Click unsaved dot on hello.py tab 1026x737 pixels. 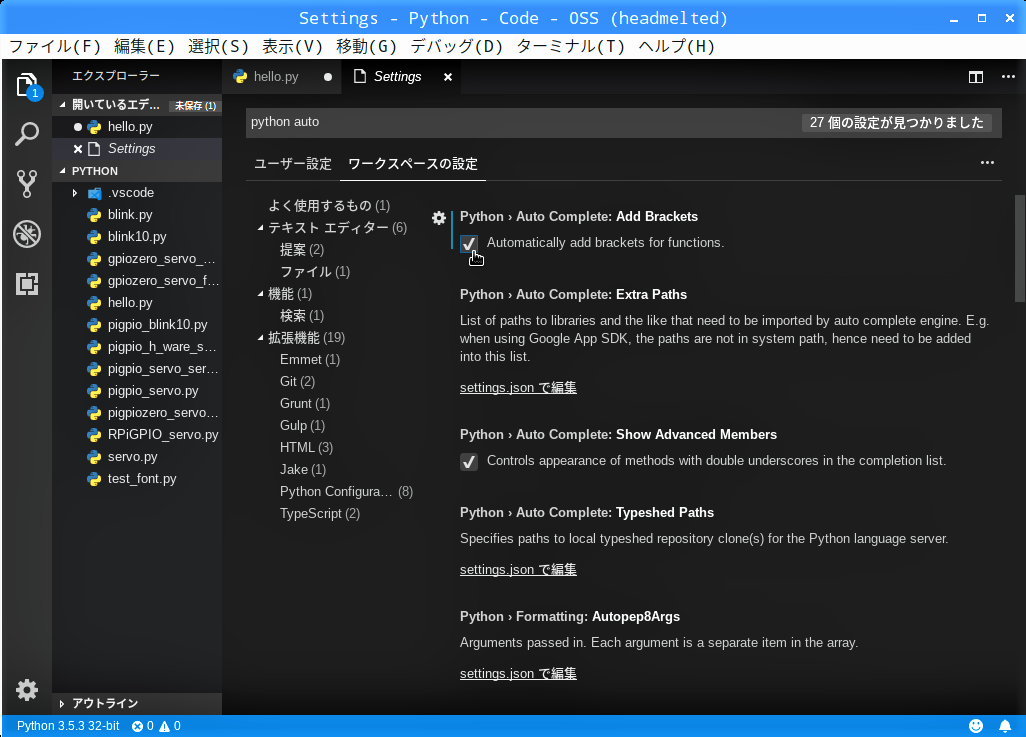point(328,77)
